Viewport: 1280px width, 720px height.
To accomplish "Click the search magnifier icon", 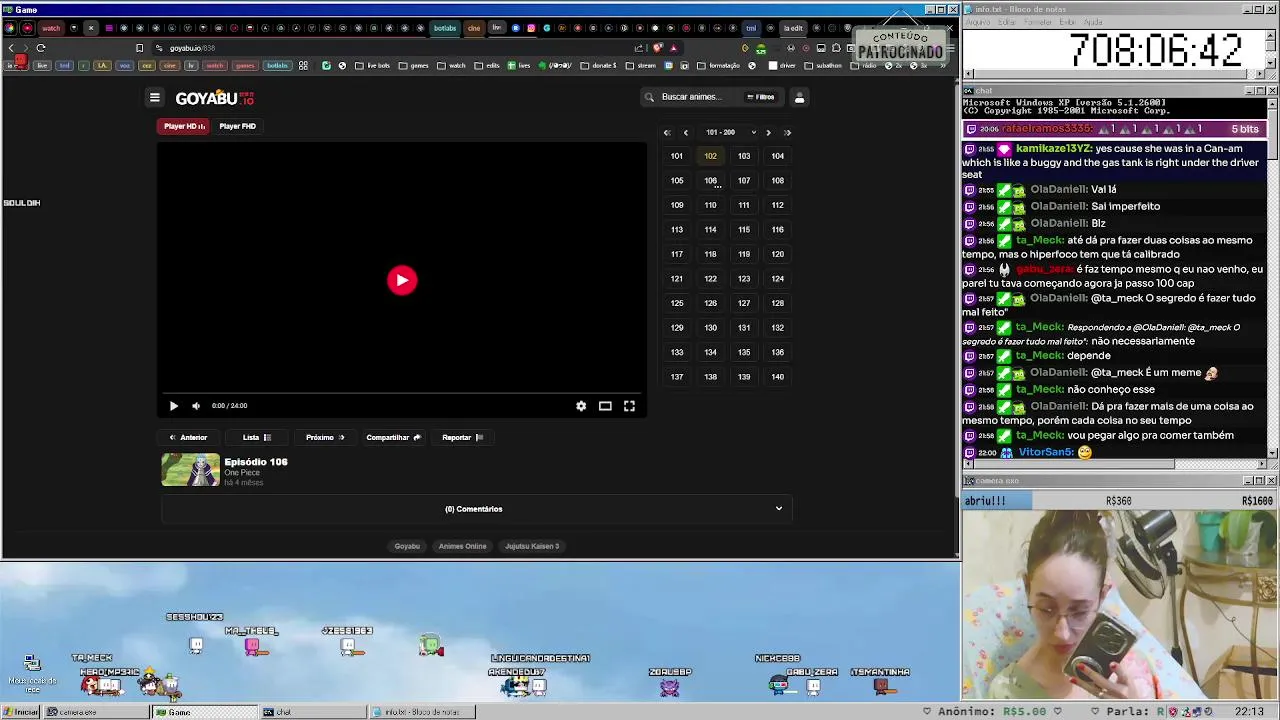I will (649, 97).
